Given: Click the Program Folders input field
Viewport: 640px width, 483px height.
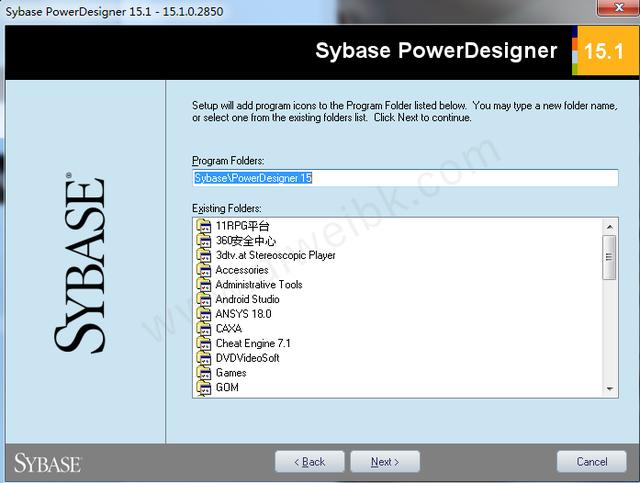Looking at the screenshot, I should pyautogui.click(x=405, y=178).
